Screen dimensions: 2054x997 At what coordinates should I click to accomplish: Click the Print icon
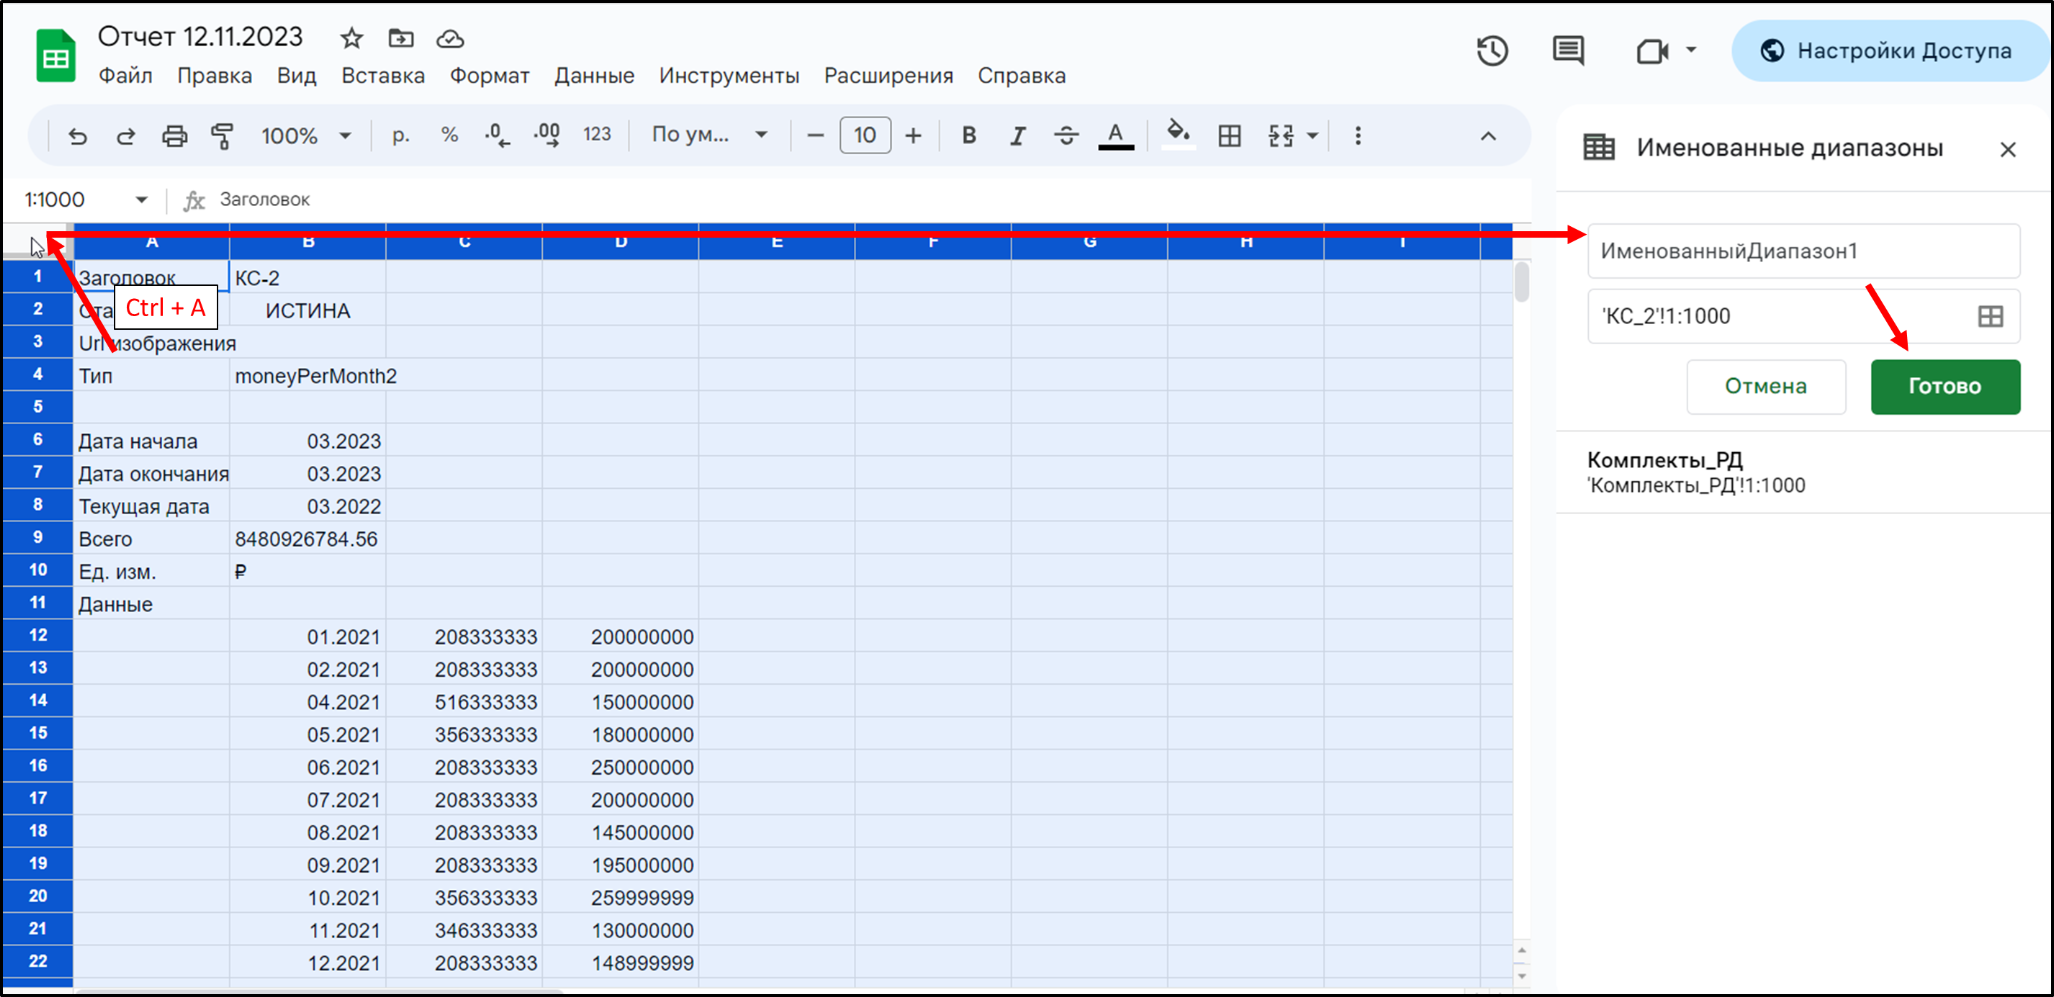[x=175, y=136]
